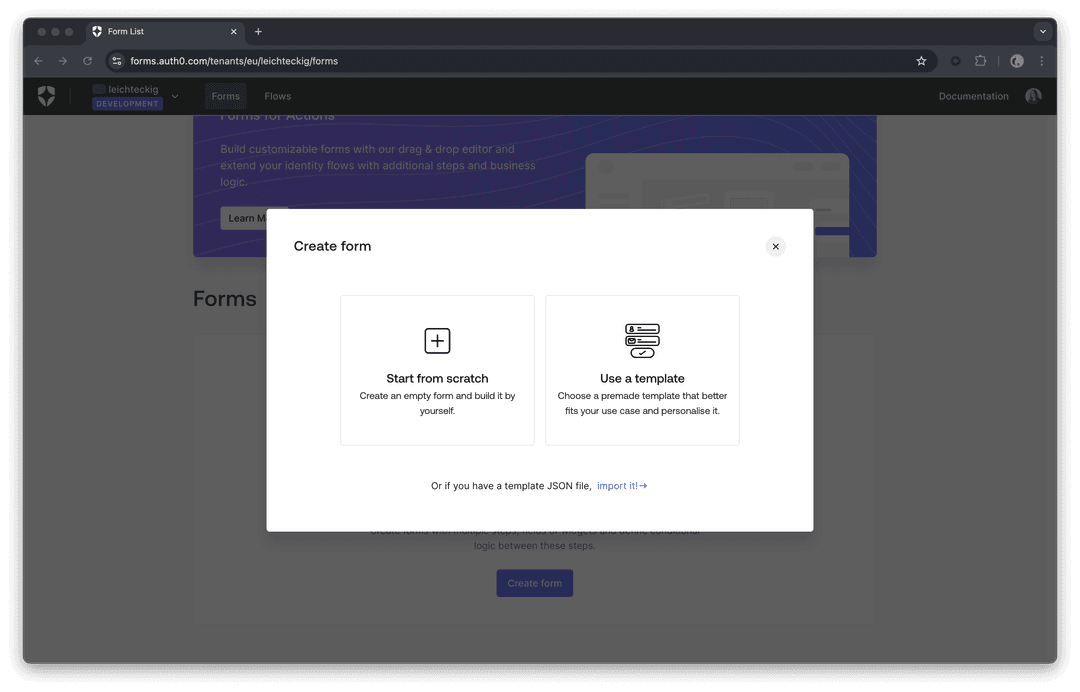Screen dimensions: 1080x692
Task: Bookmark the page with the star icon
Action: point(921,61)
